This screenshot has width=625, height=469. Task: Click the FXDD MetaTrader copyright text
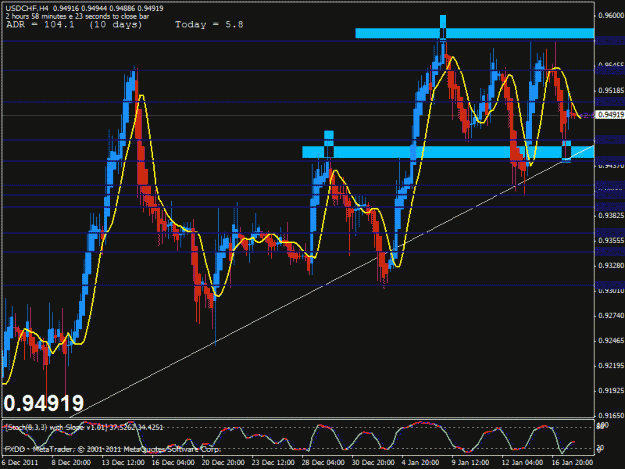point(112,449)
